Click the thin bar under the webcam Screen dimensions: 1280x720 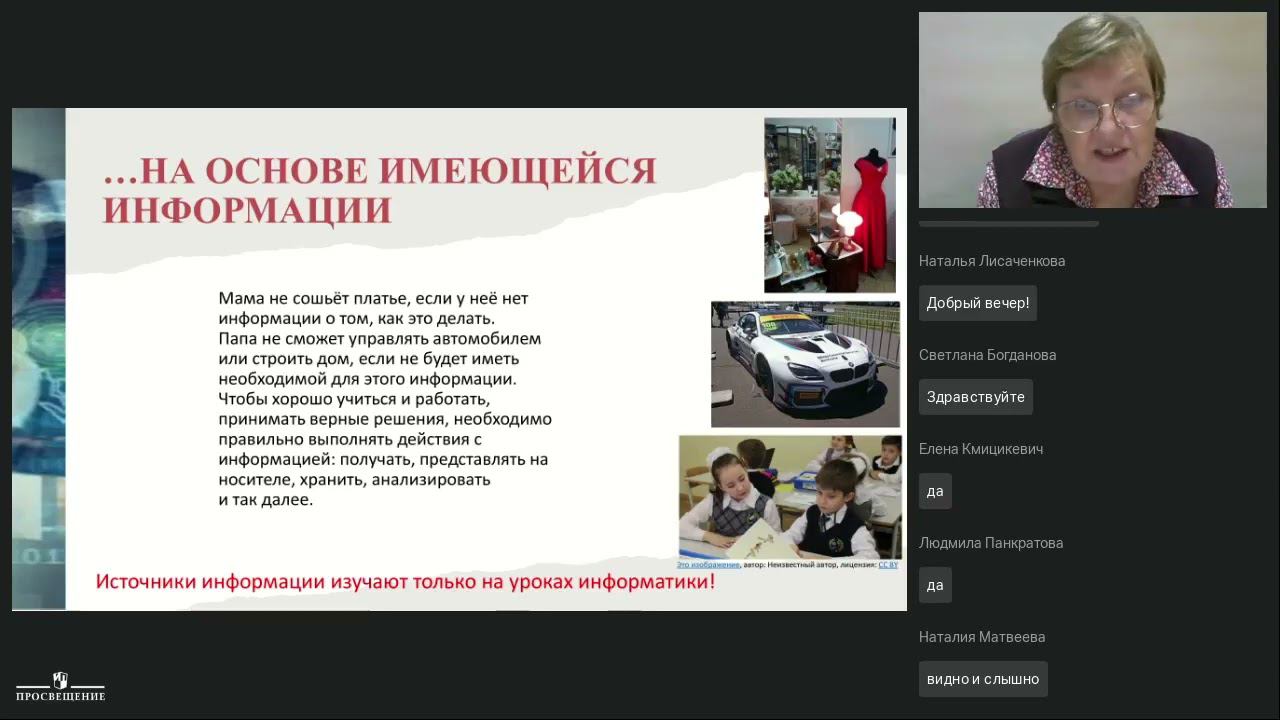coord(1008,224)
